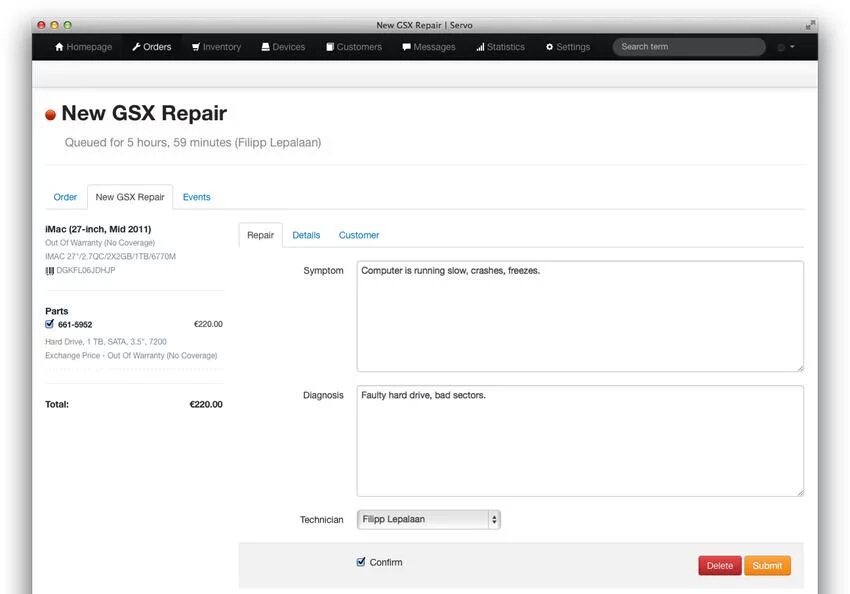Image resolution: width=850 pixels, height=594 pixels.
Task: Open Orders using the wrench icon
Action: (x=135, y=46)
